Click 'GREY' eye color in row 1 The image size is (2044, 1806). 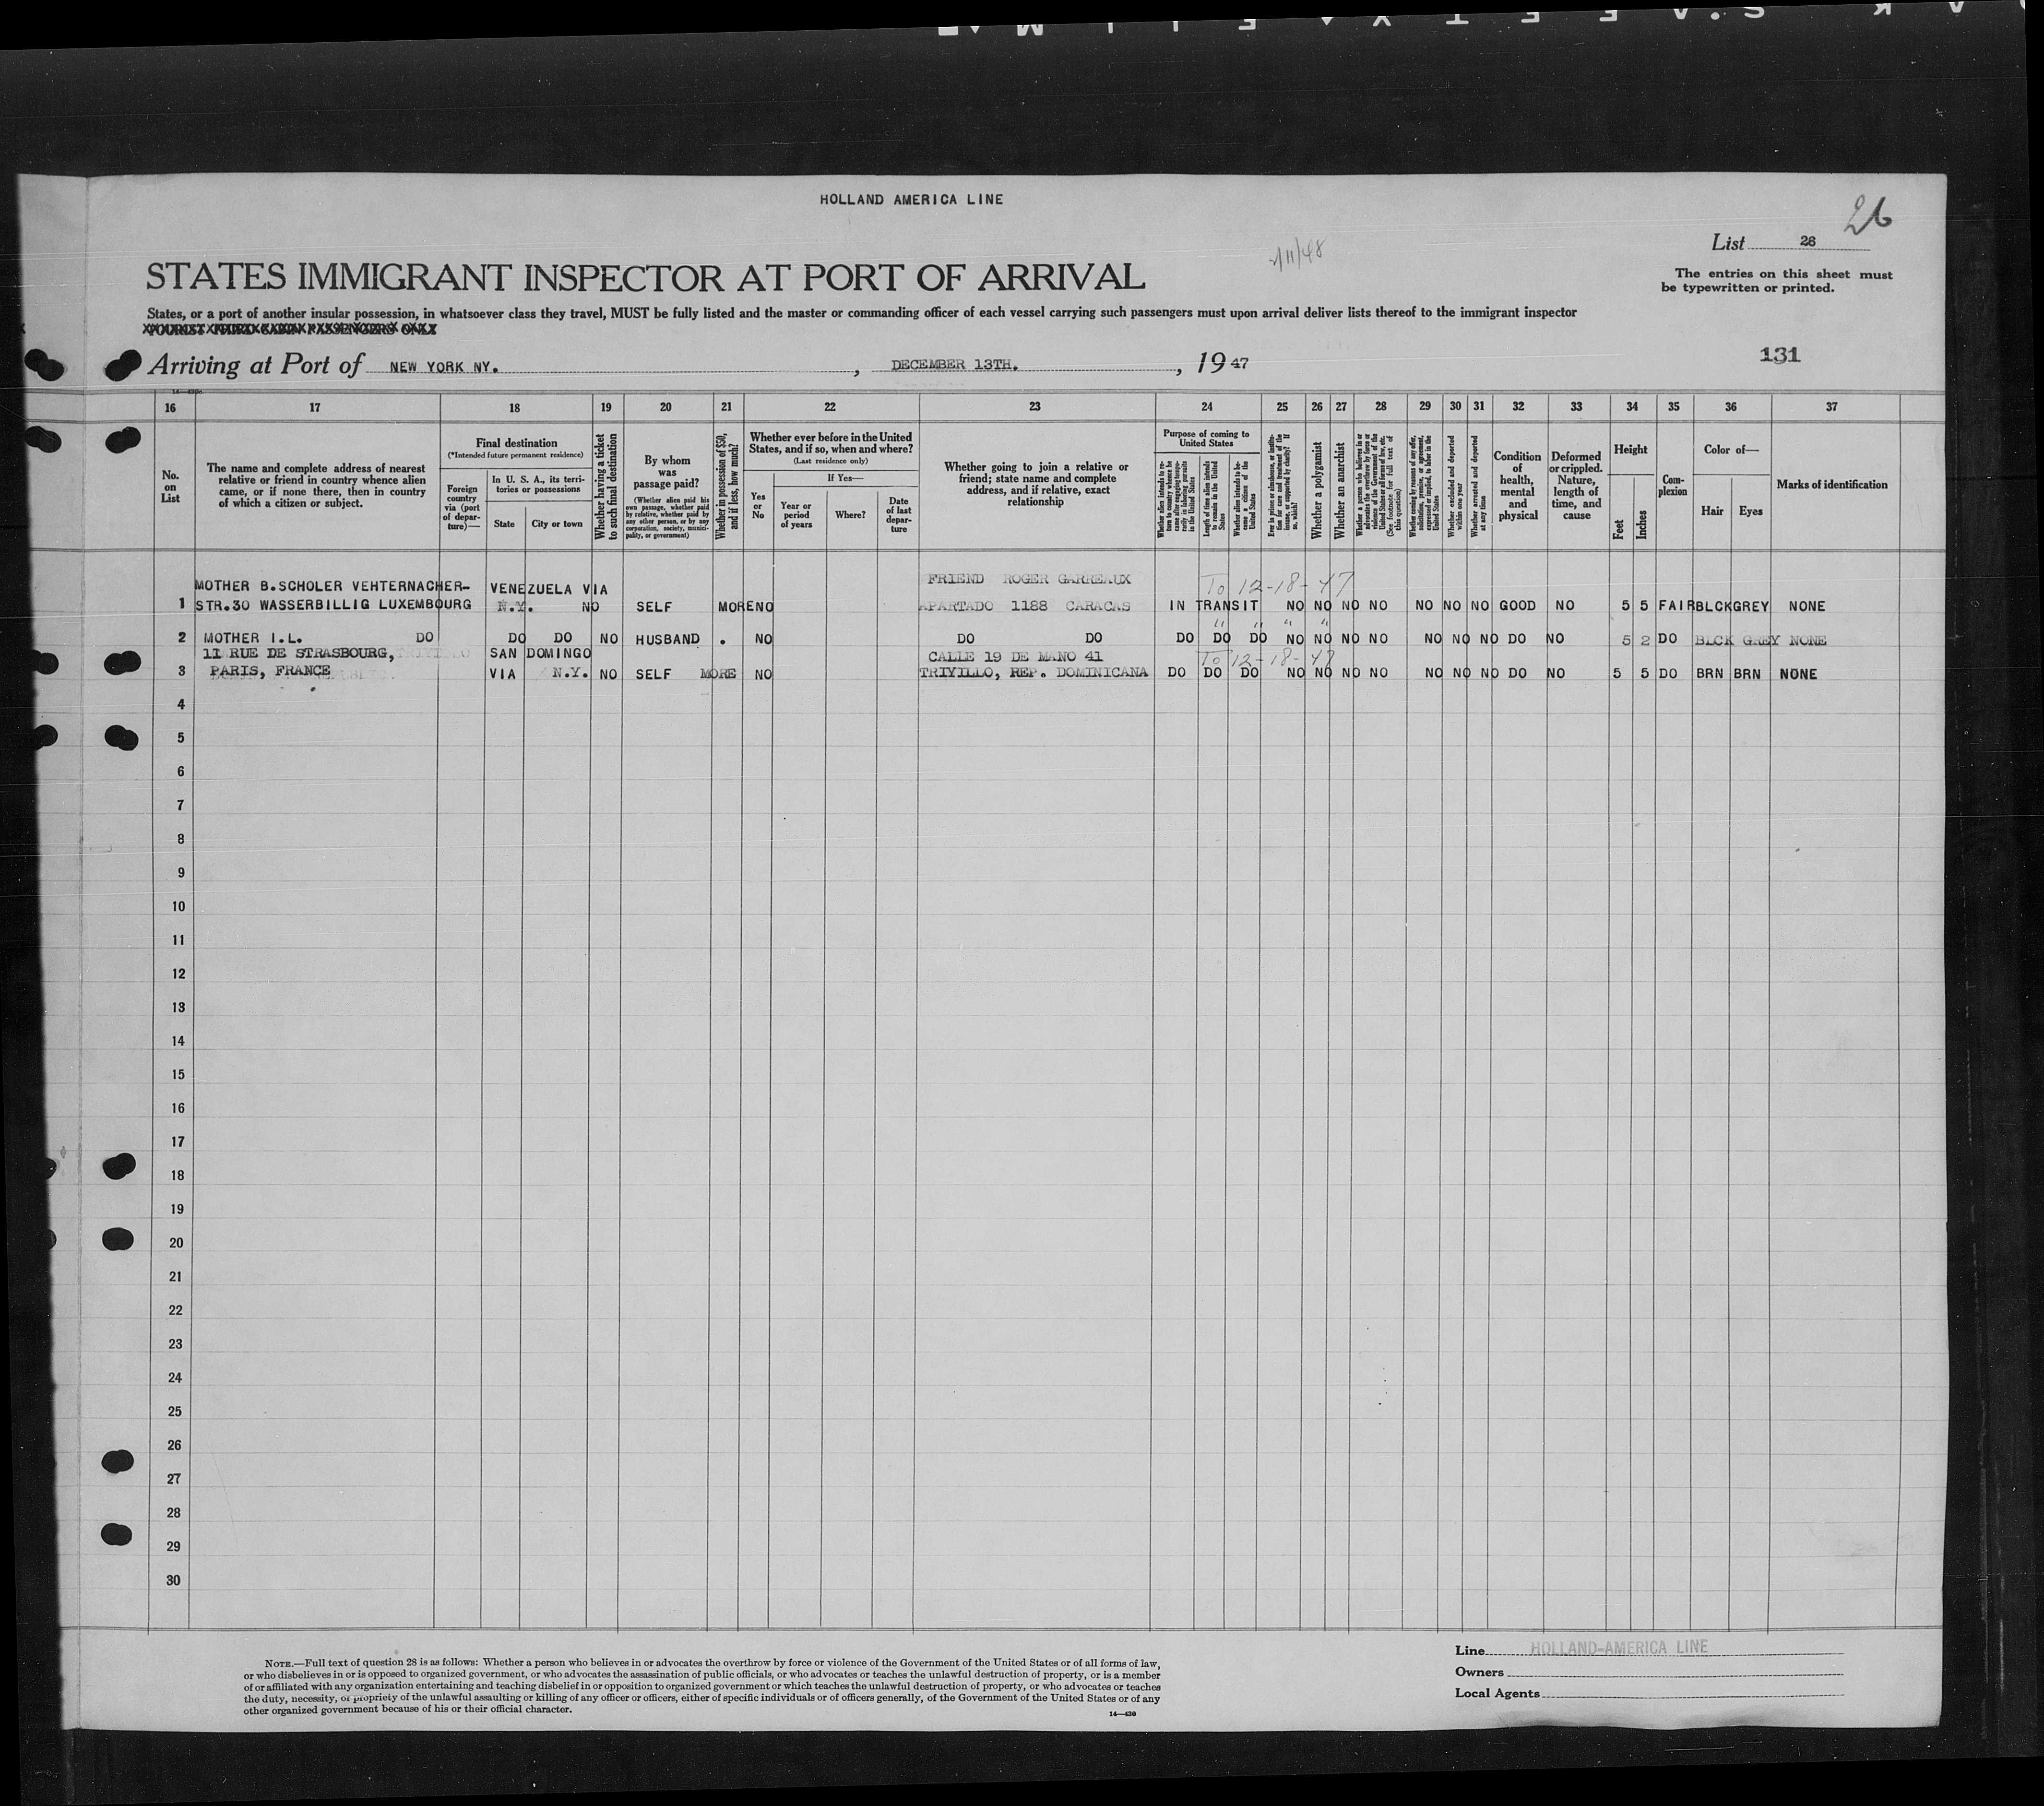[1751, 606]
